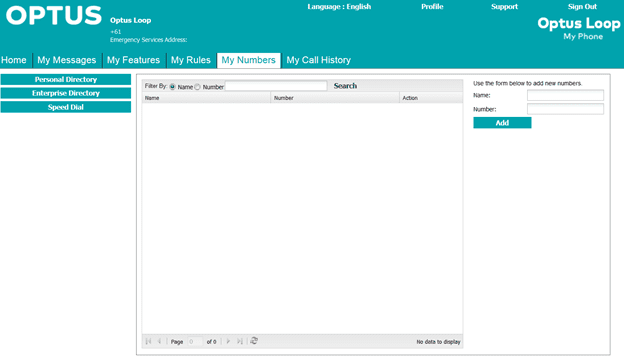Open the Home tab

(14, 60)
